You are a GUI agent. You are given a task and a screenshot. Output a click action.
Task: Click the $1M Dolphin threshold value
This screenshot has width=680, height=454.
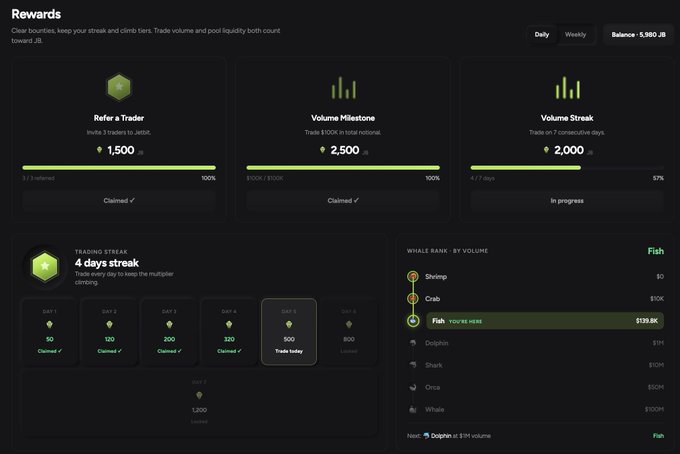[658, 343]
